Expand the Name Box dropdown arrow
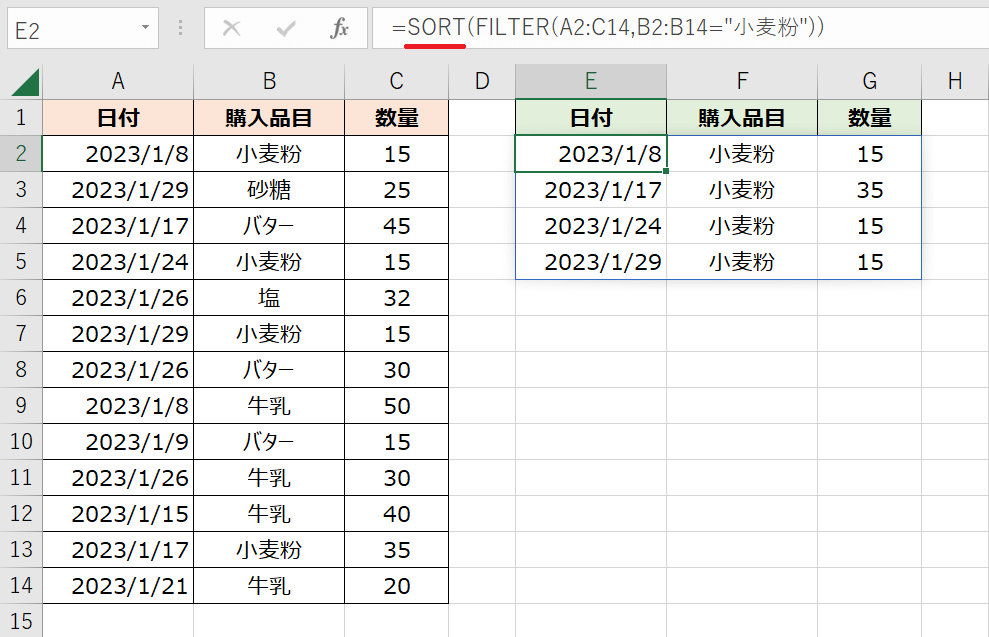Image resolution: width=989 pixels, height=637 pixels. 146,28
